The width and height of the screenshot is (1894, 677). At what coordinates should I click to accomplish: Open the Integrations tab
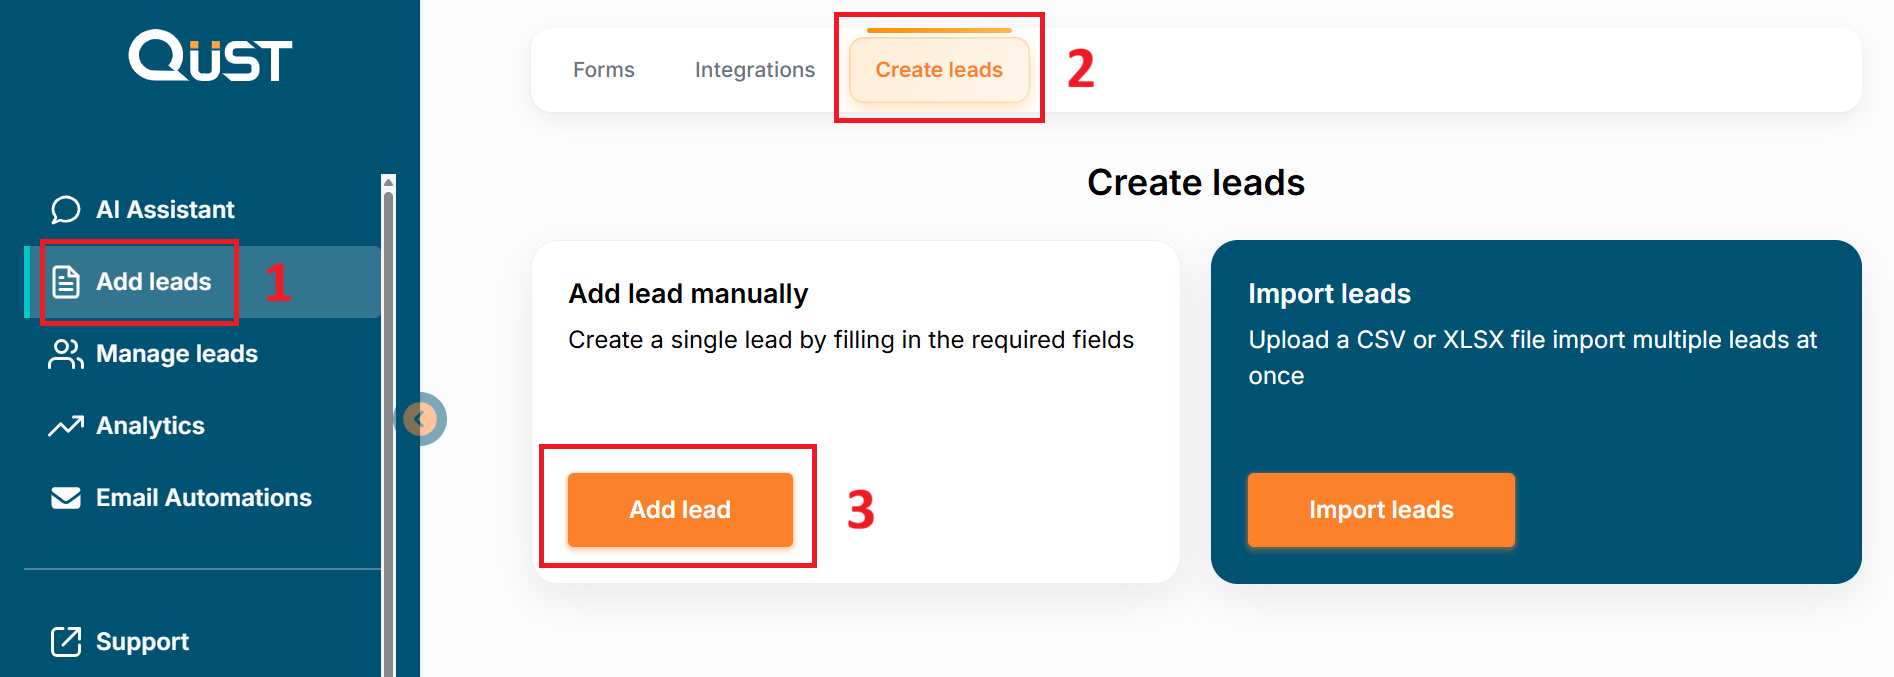[755, 70]
